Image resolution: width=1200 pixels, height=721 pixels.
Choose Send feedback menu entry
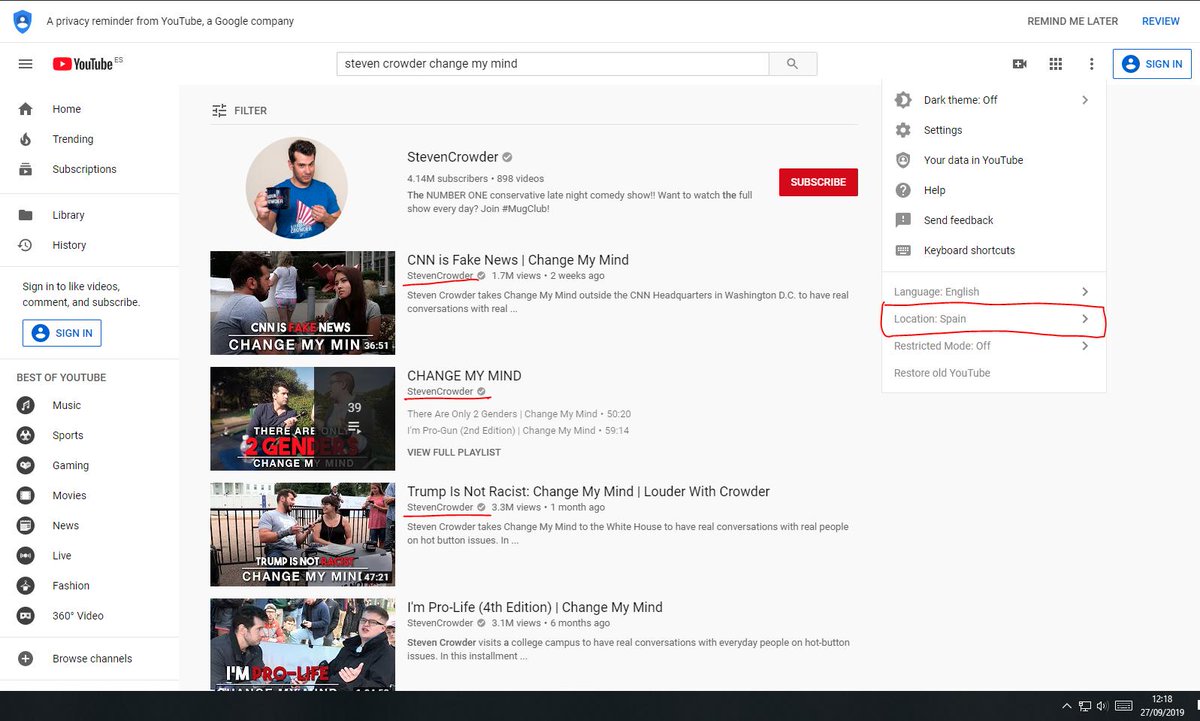[x=994, y=220]
